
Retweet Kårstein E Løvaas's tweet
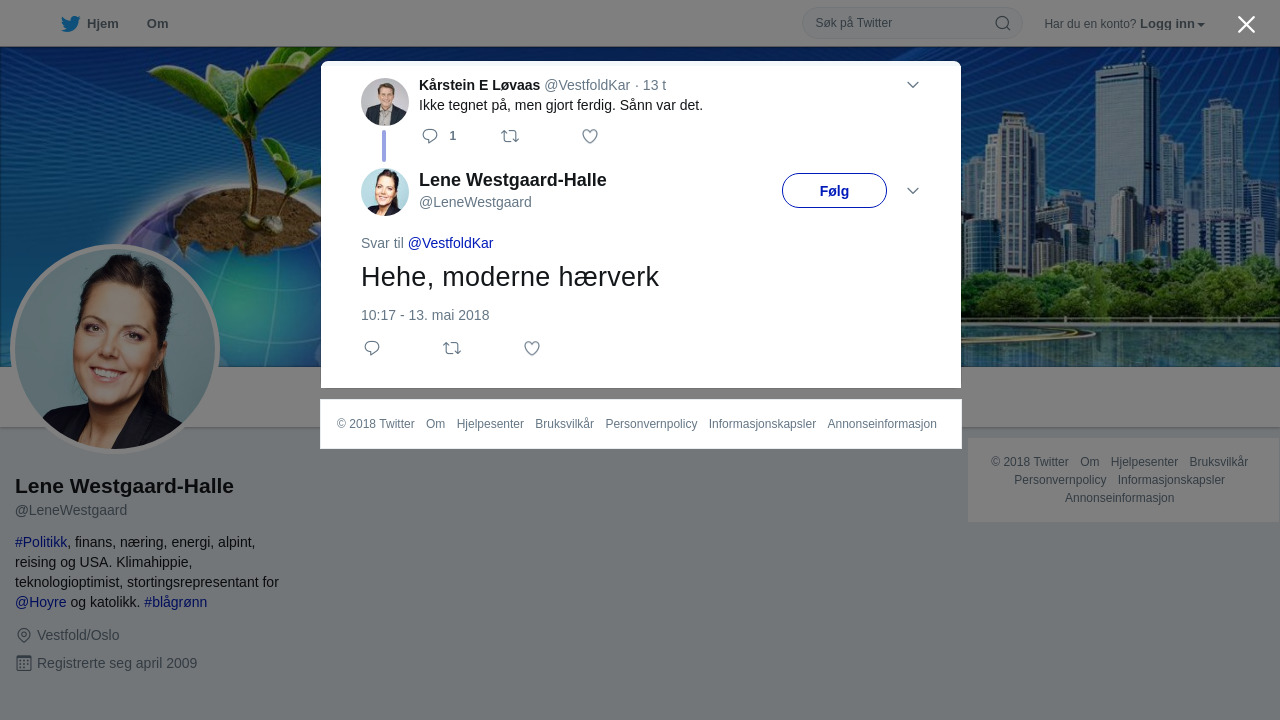click(510, 136)
